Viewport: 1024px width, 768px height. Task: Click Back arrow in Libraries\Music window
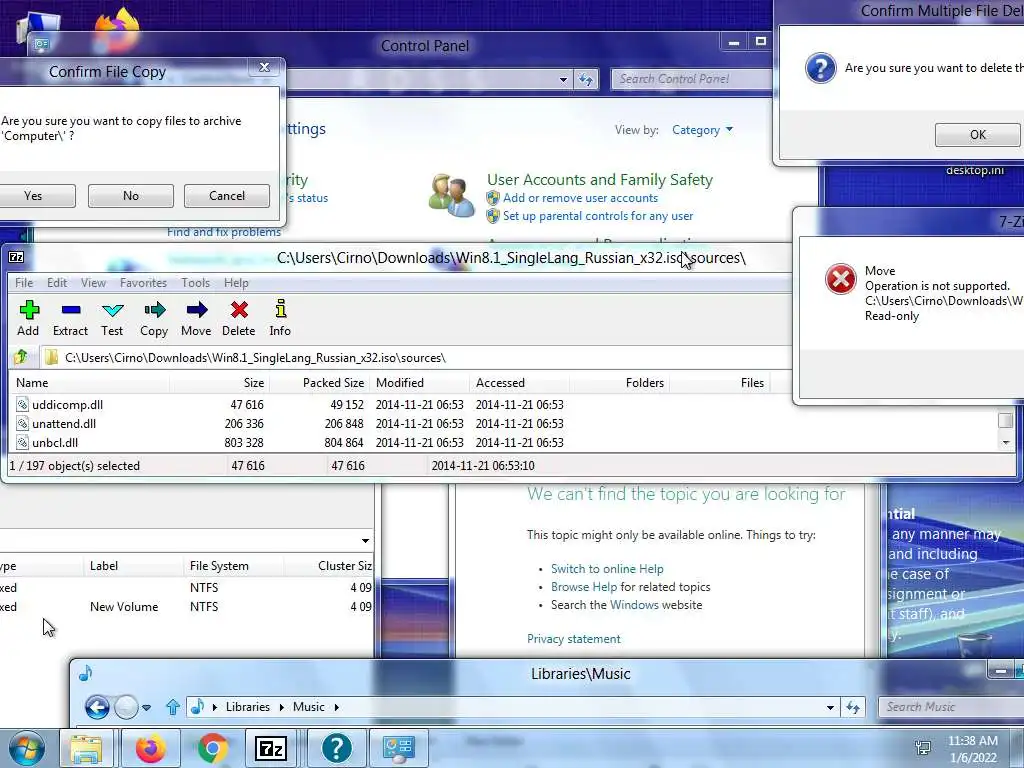tap(97, 707)
